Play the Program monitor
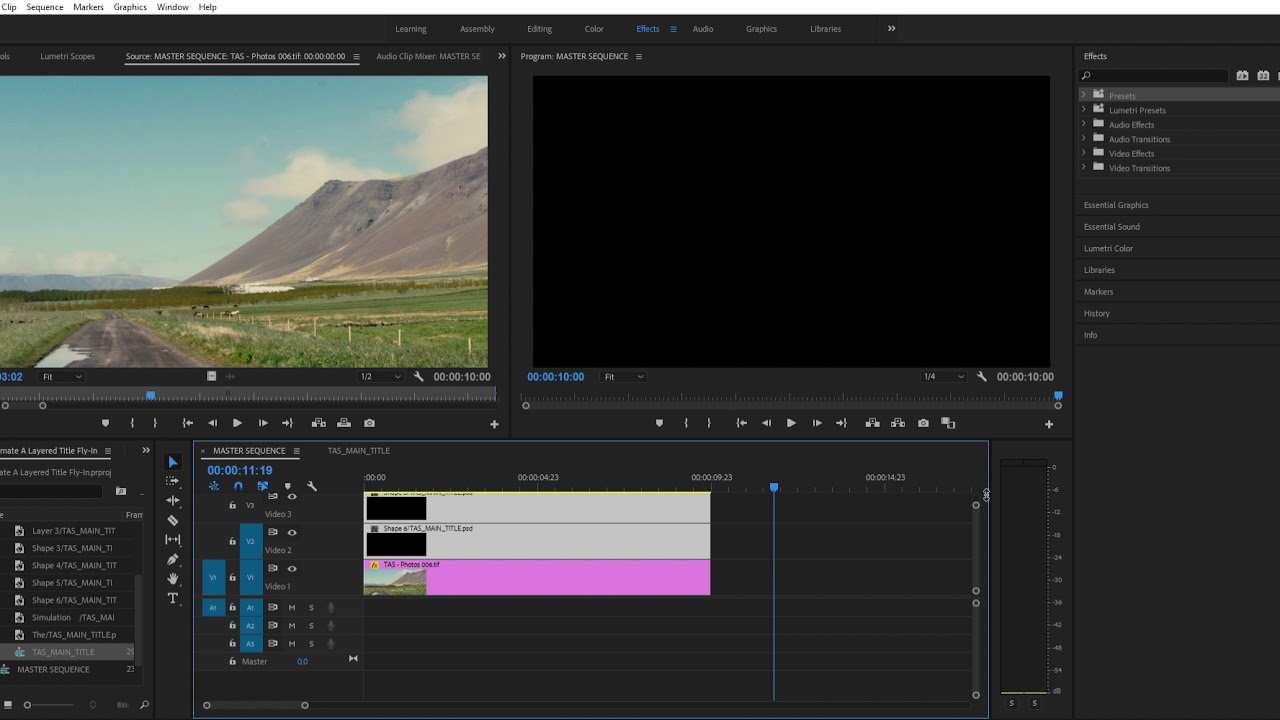This screenshot has width=1280, height=720. coord(791,423)
